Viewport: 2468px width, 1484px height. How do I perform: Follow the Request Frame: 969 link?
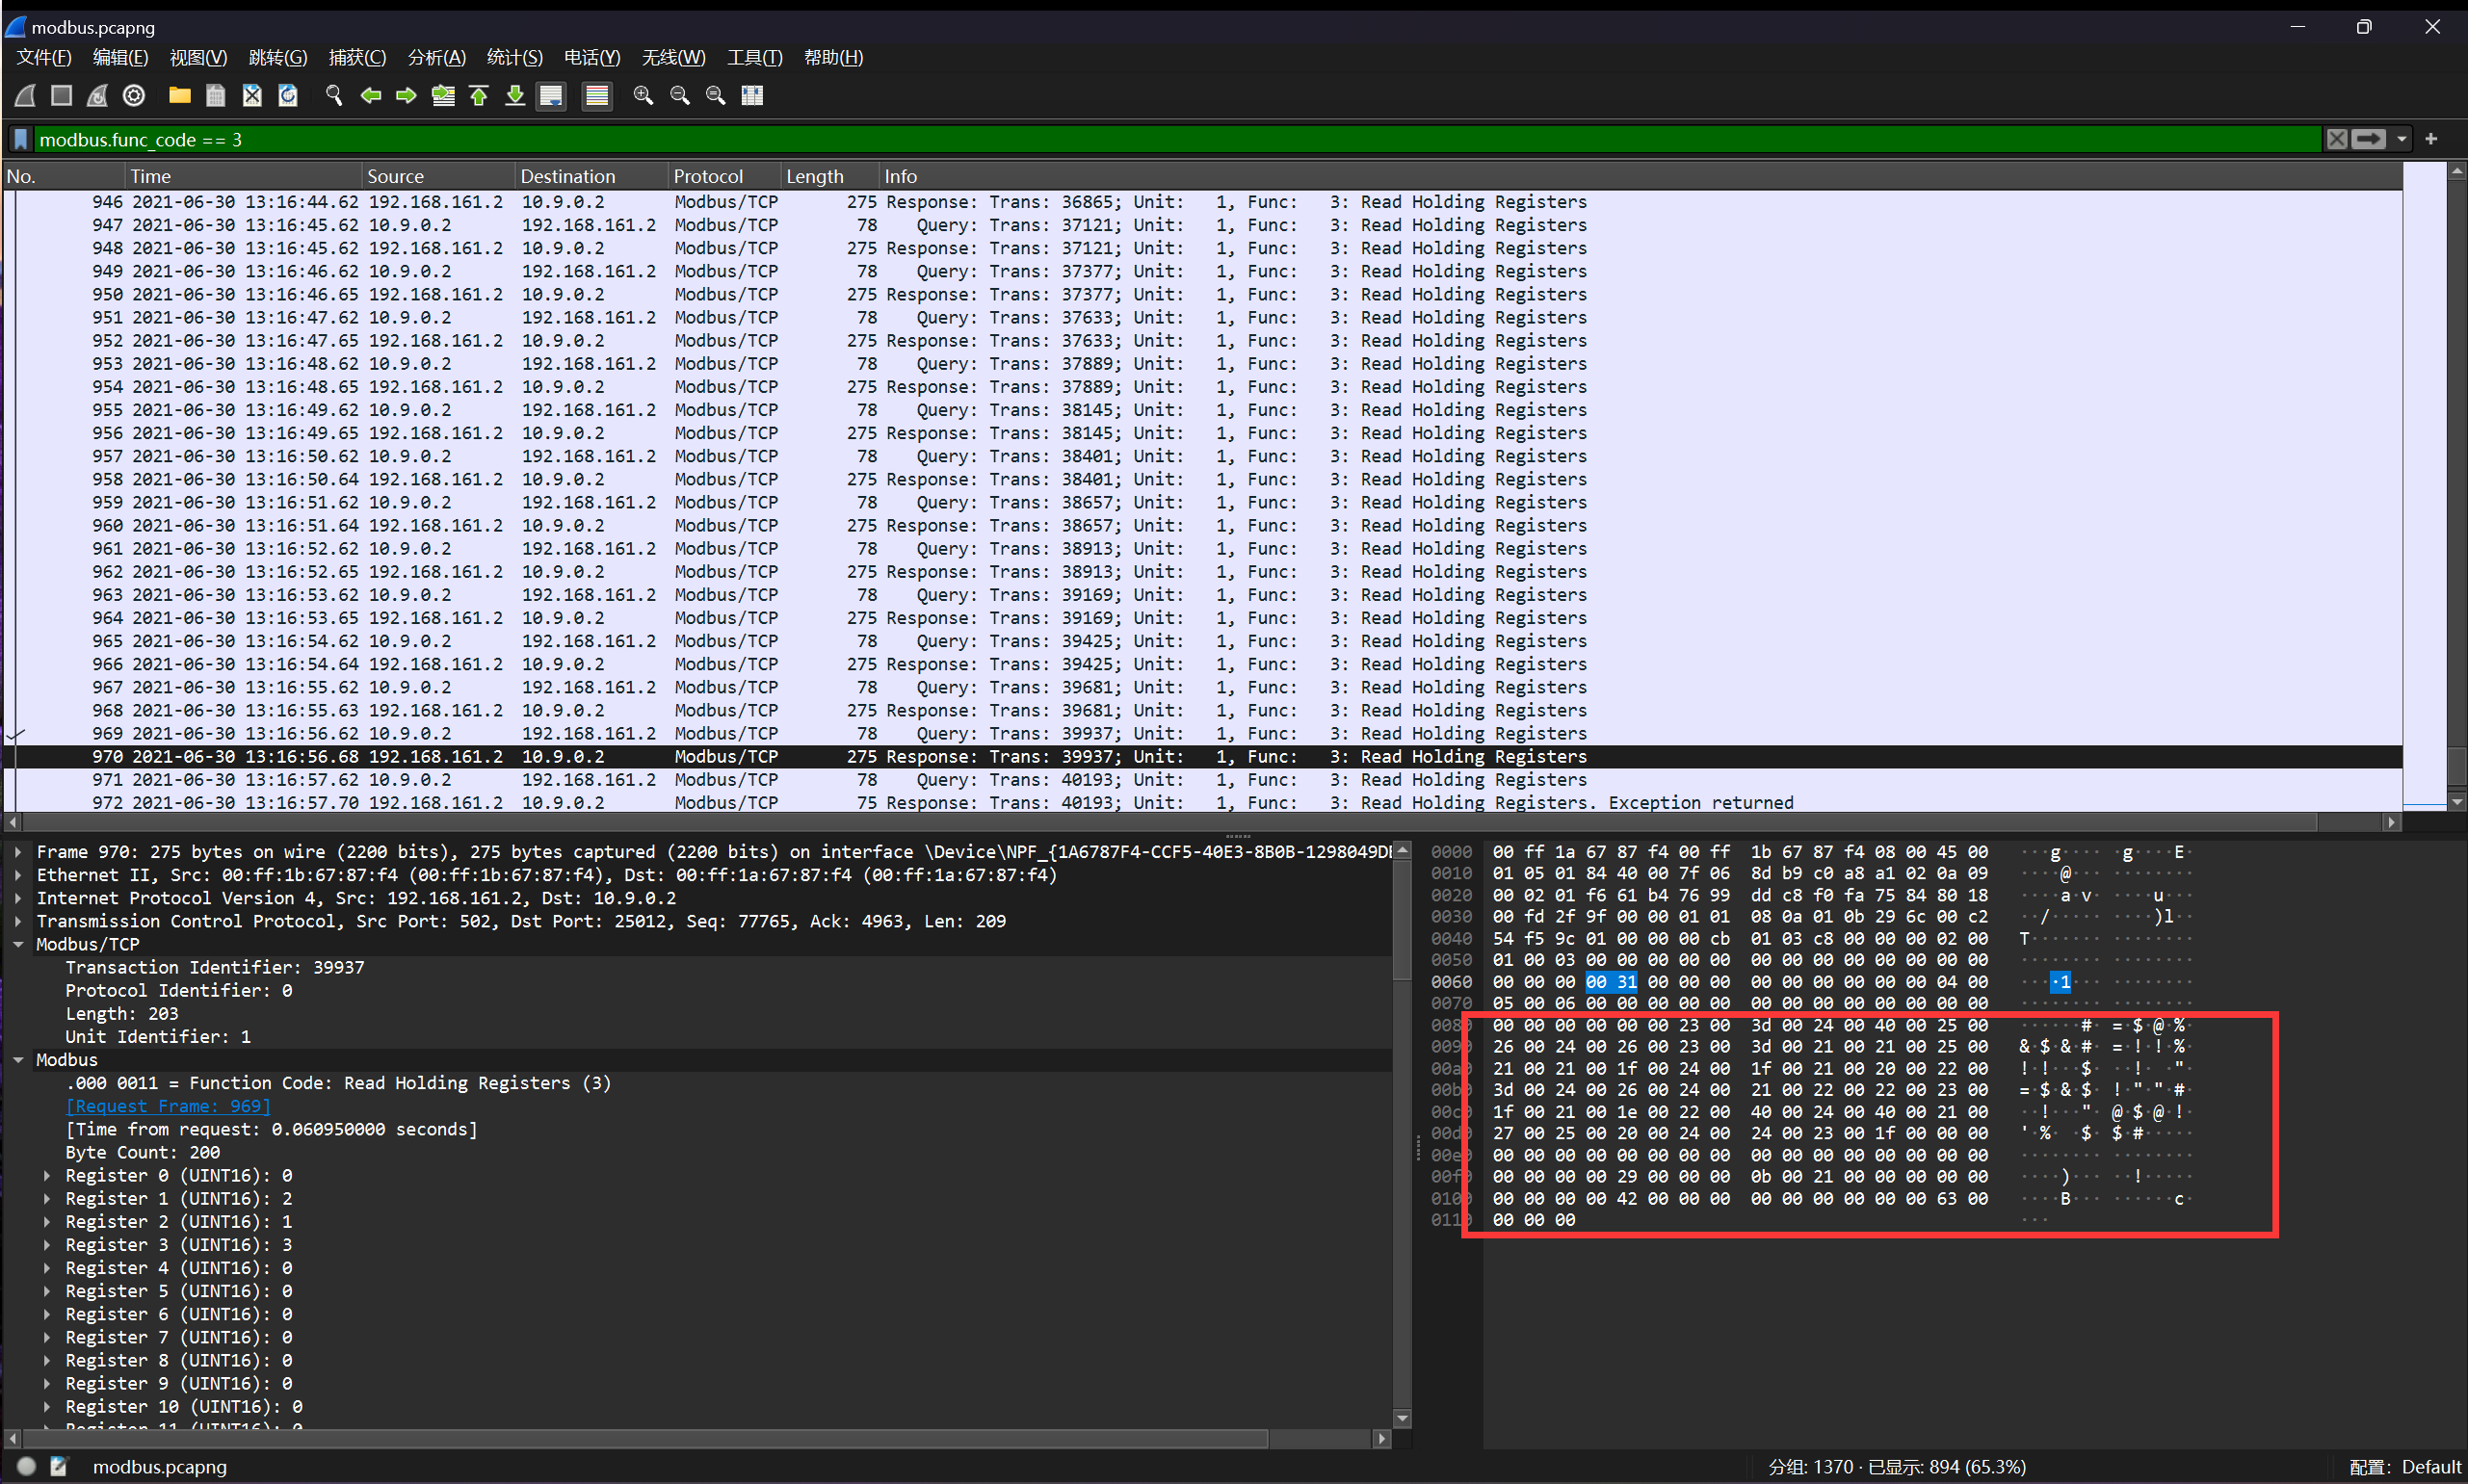168,1106
